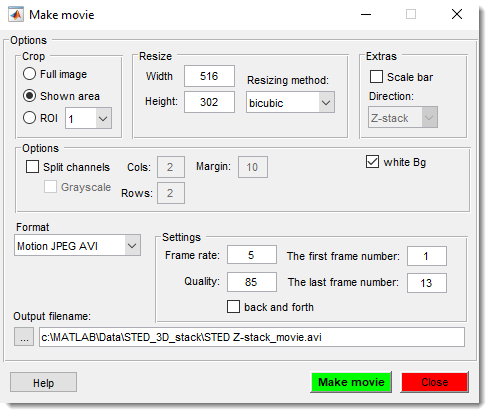This screenshot has width=491, height=415.
Task: Choose the Shown area radio button
Action: click(x=29, y=96)
